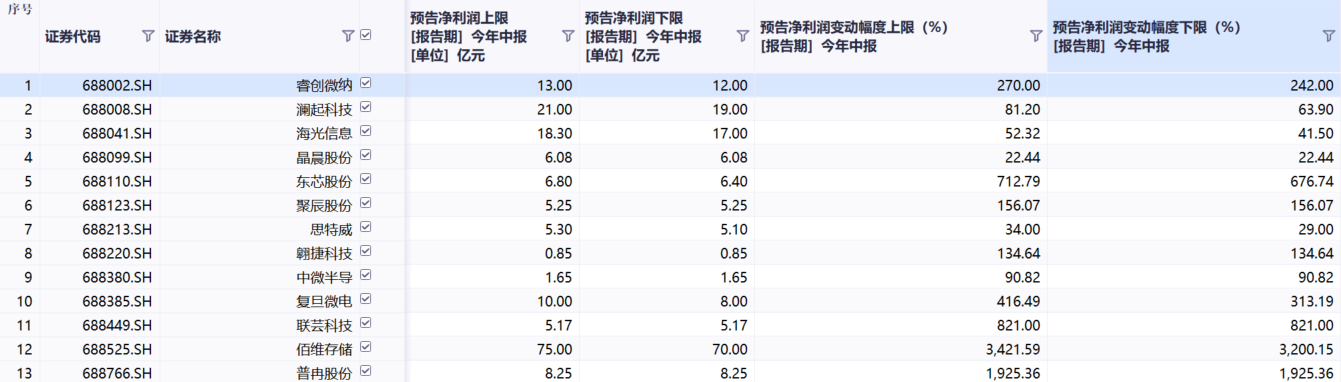The height and width of the screenshot is (382, 1341).
Task: Select stock code 688220.SH
Action: [116, 254]
